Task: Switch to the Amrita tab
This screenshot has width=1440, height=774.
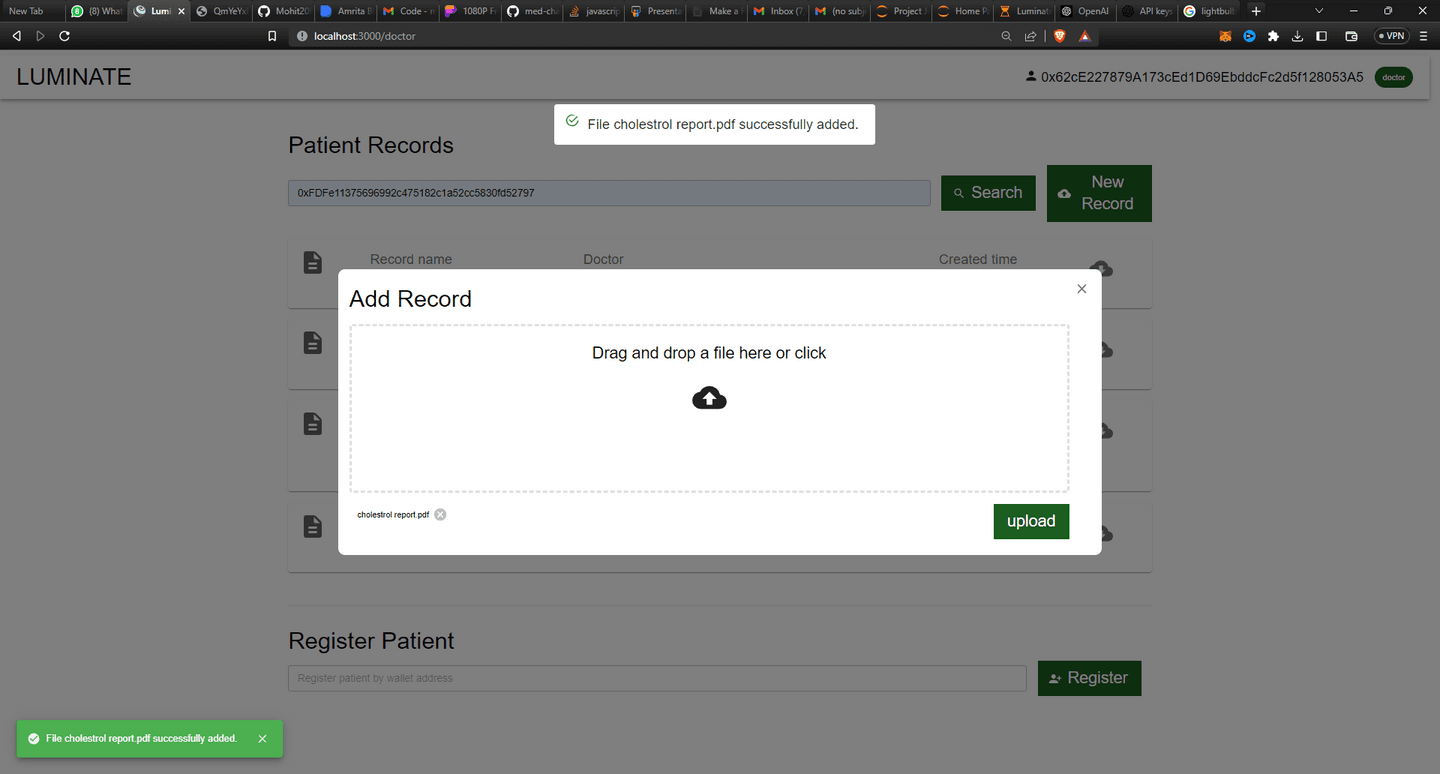Action: tap(345, 11)
